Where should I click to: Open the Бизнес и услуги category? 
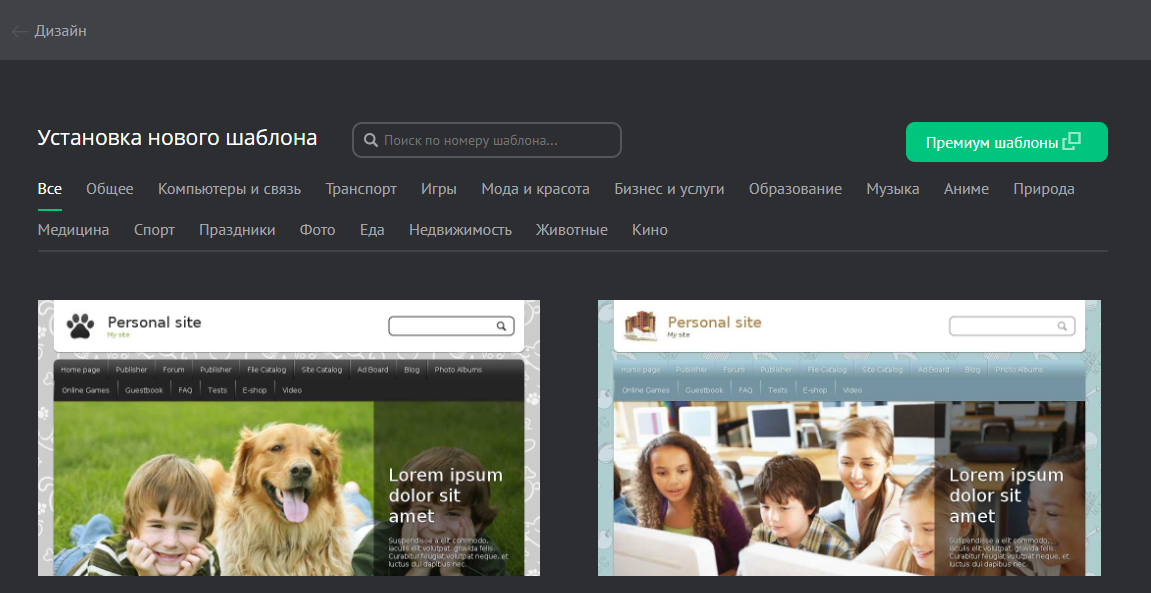[669, 189]
